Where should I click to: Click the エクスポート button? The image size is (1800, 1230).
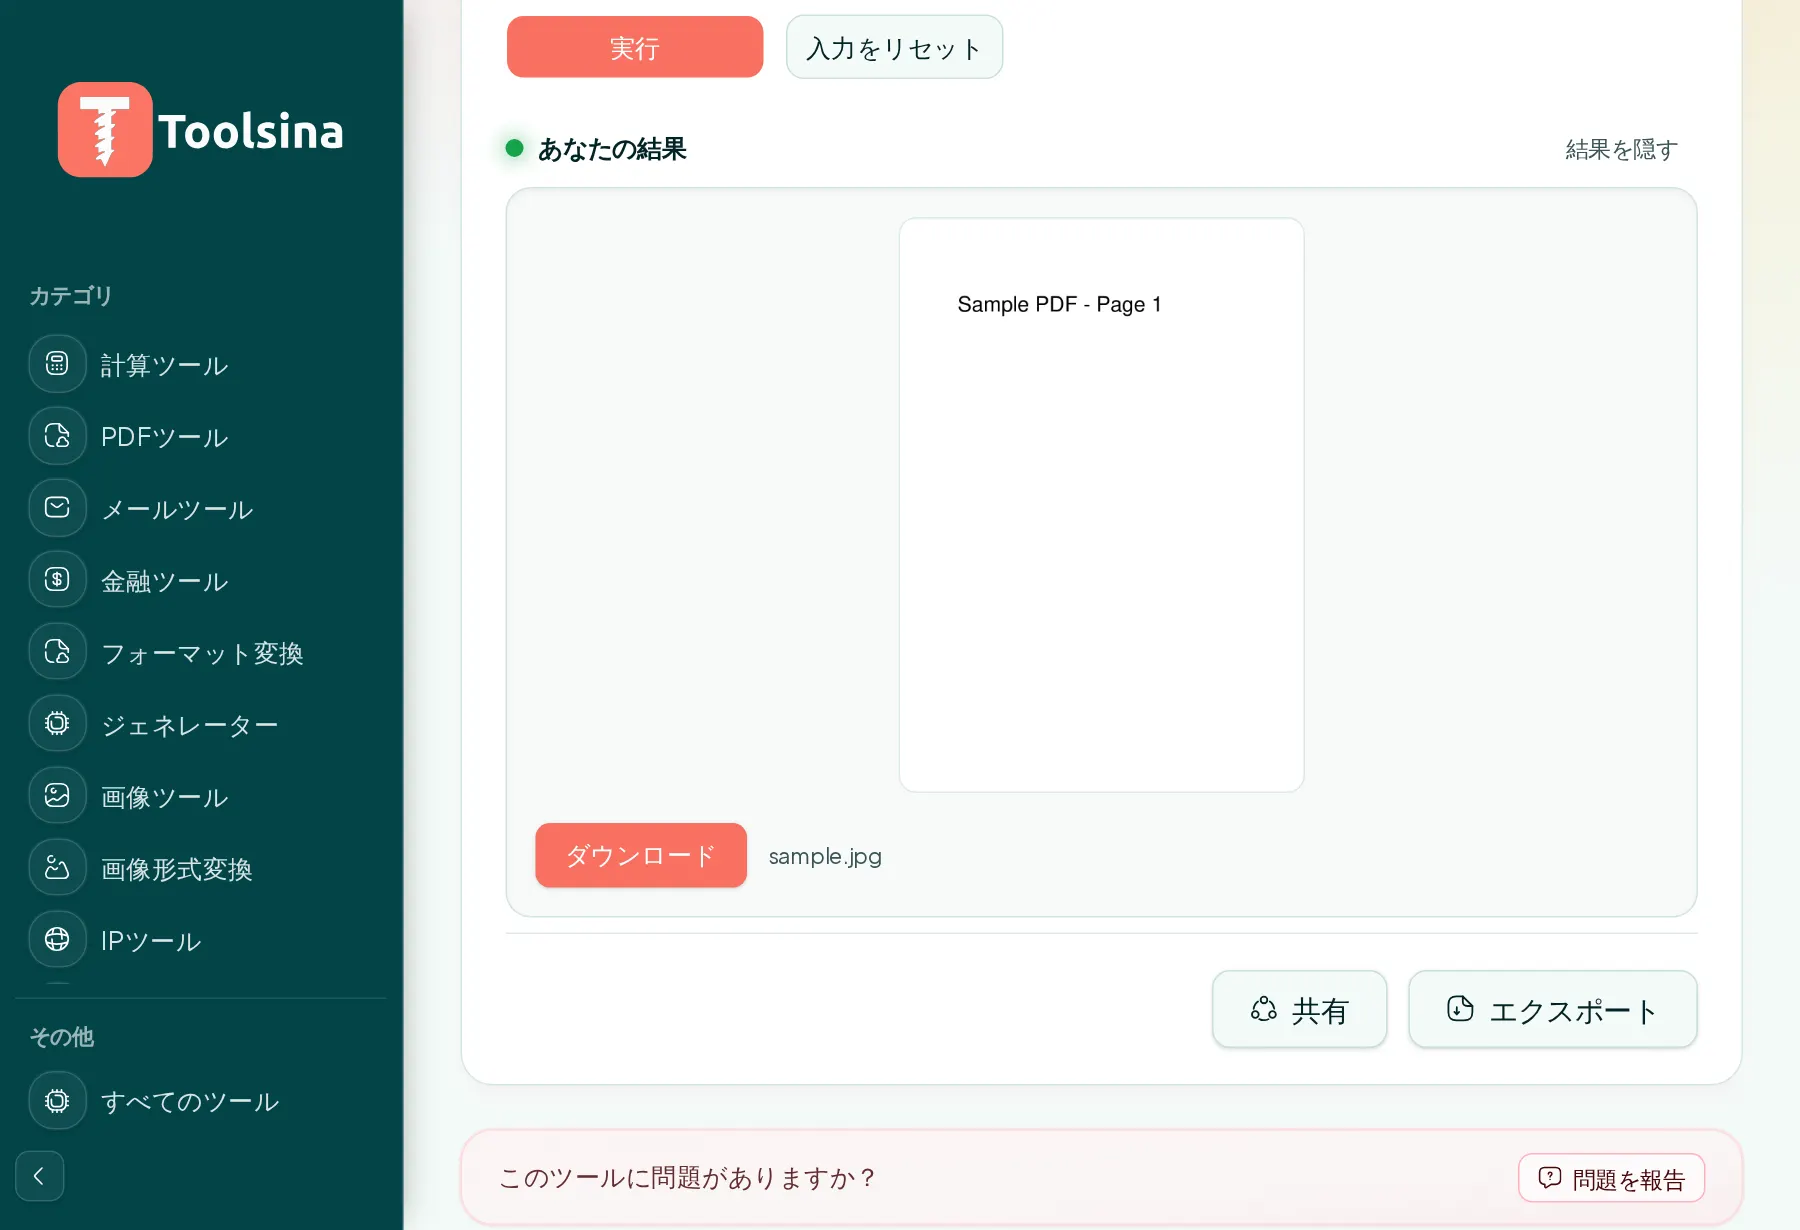[x=1552, y=1009]
